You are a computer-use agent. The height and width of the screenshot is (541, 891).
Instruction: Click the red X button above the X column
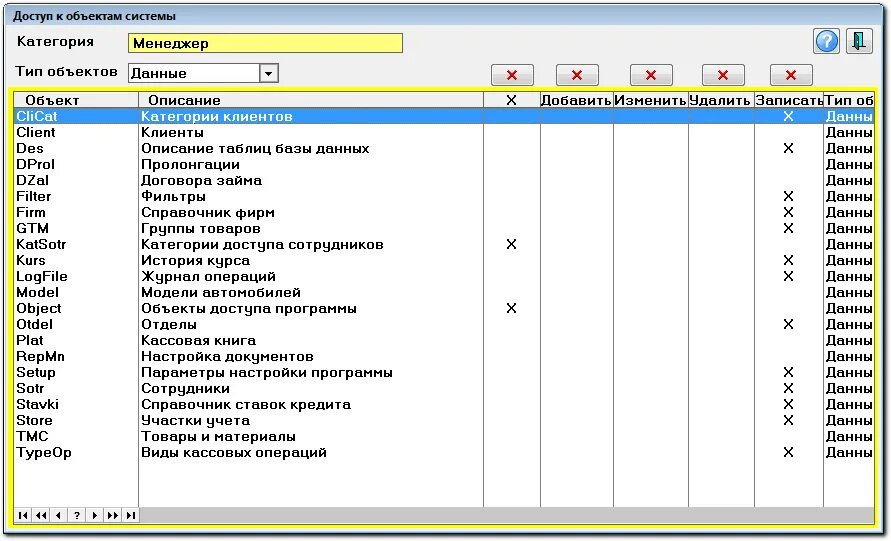[x=512, y=75]
